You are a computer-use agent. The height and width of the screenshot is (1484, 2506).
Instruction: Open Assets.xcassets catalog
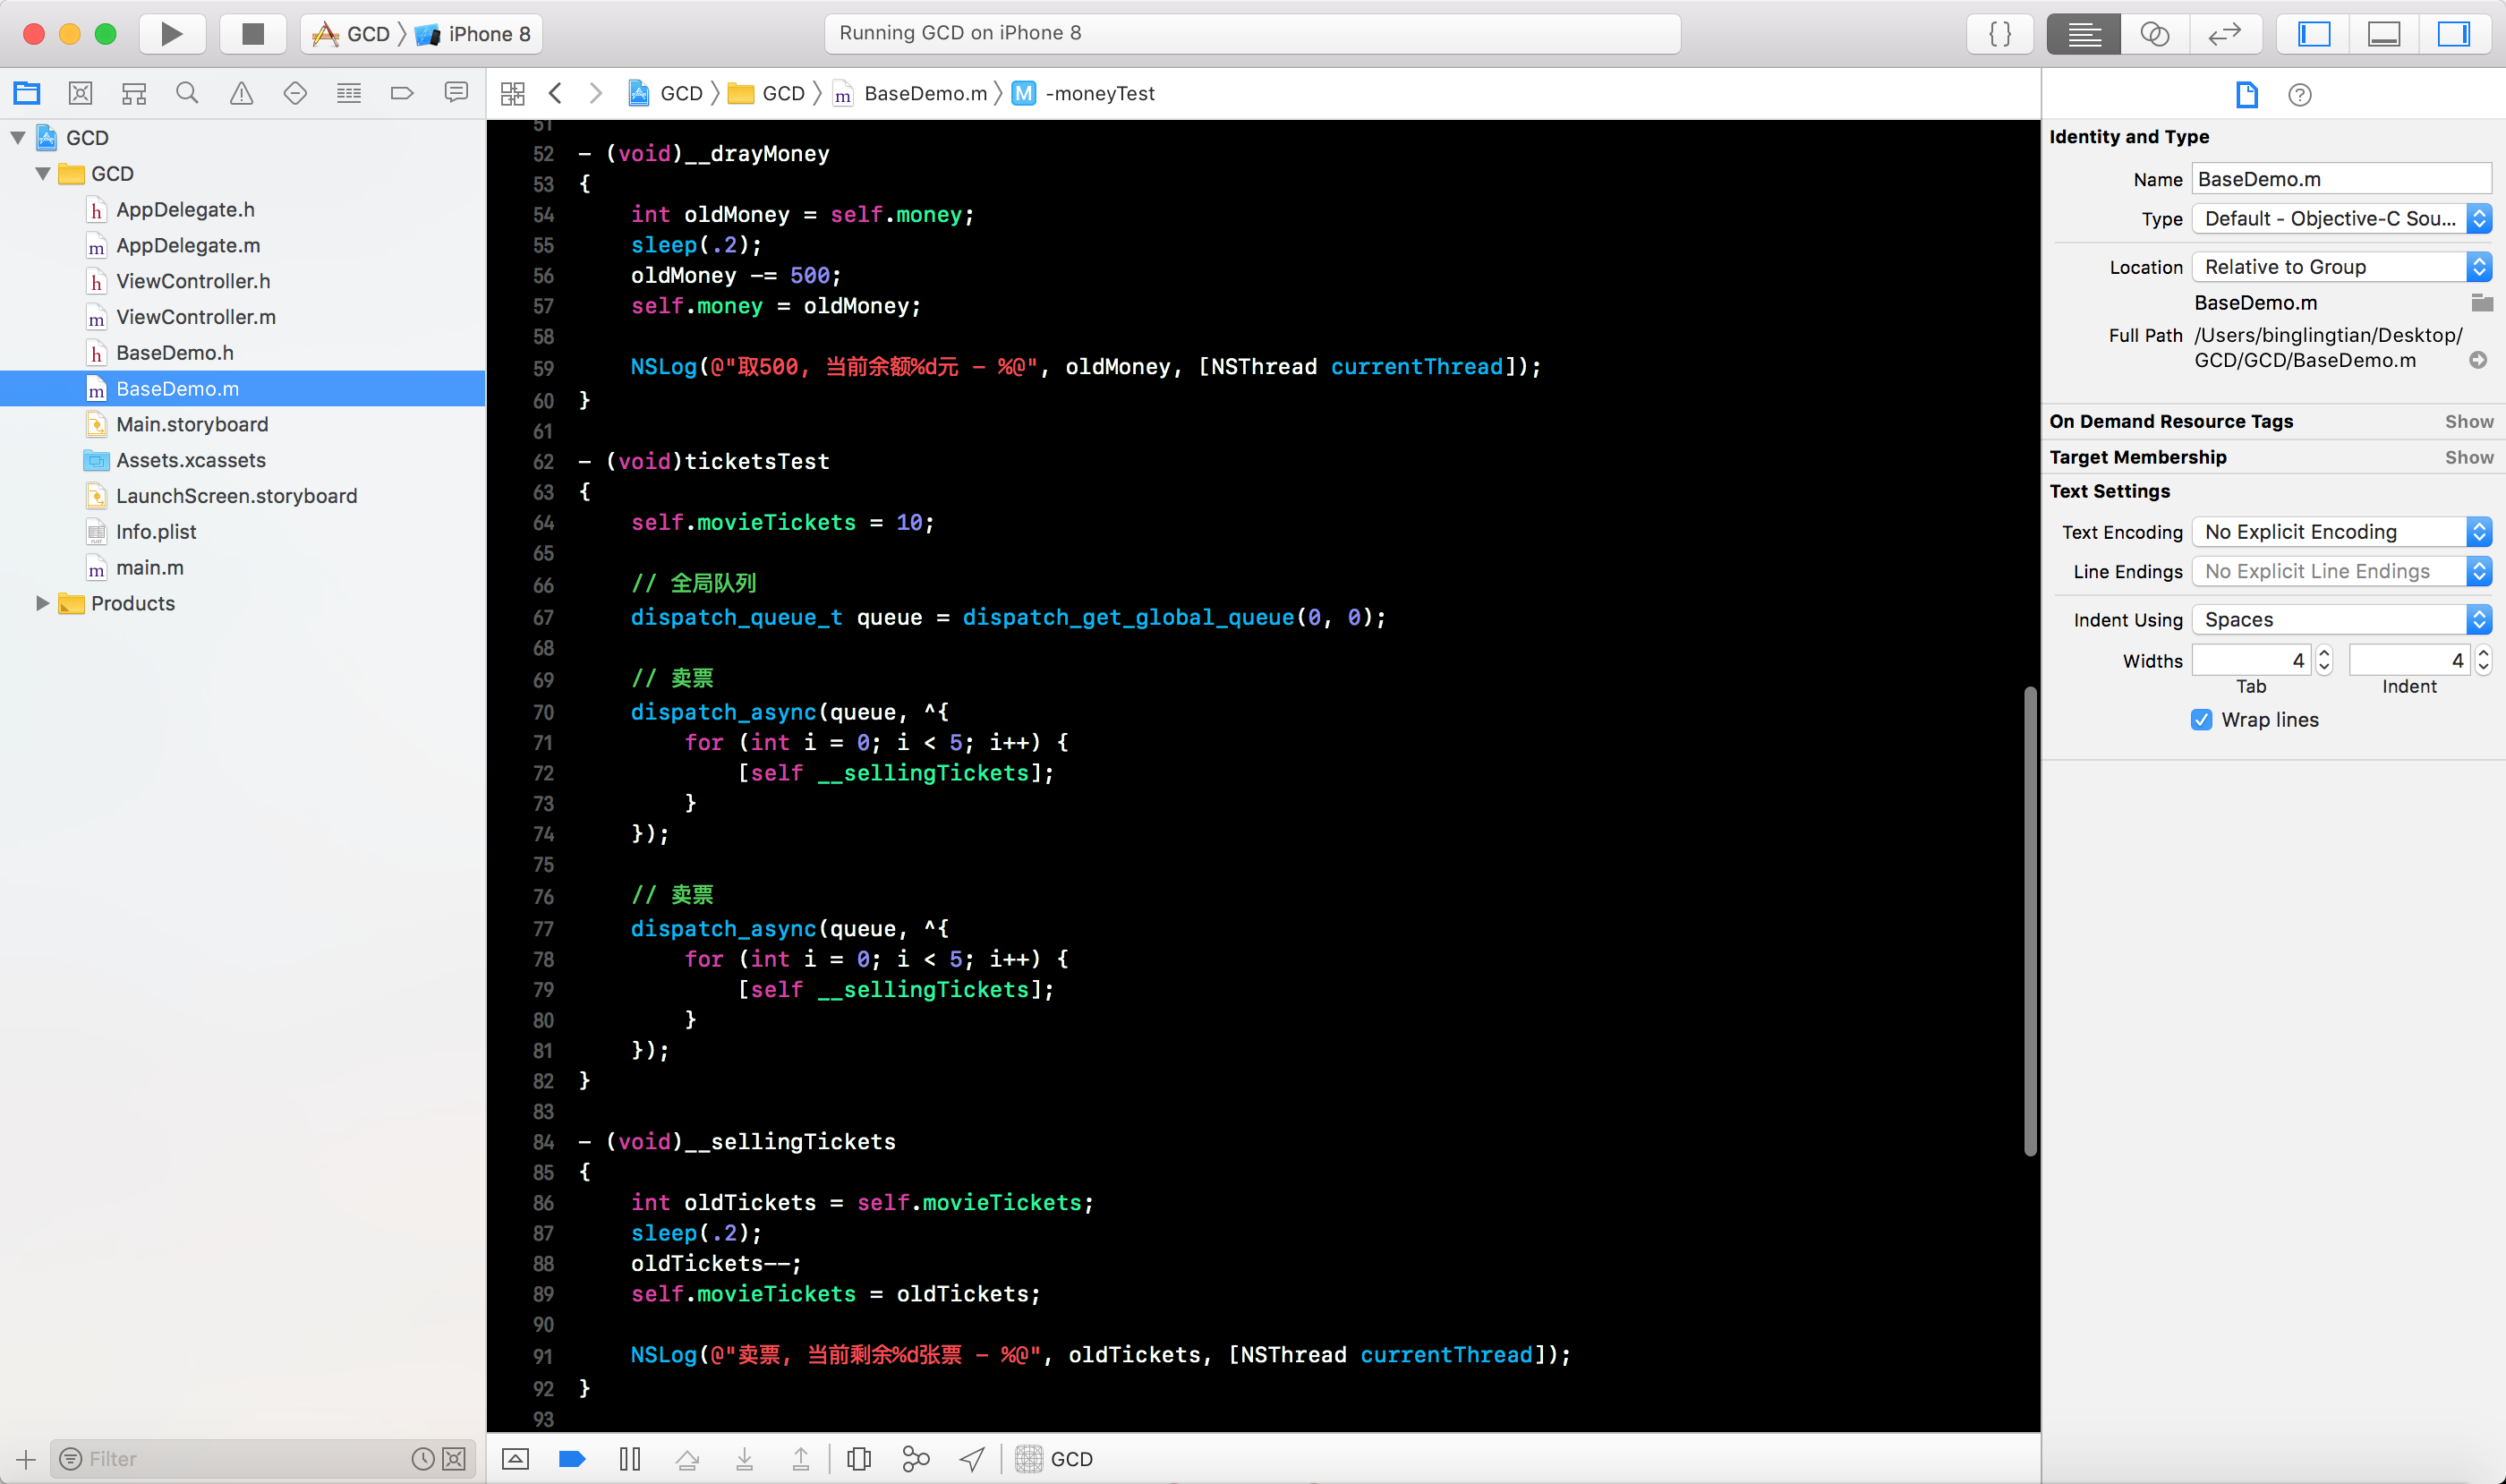tap(190, 460)
